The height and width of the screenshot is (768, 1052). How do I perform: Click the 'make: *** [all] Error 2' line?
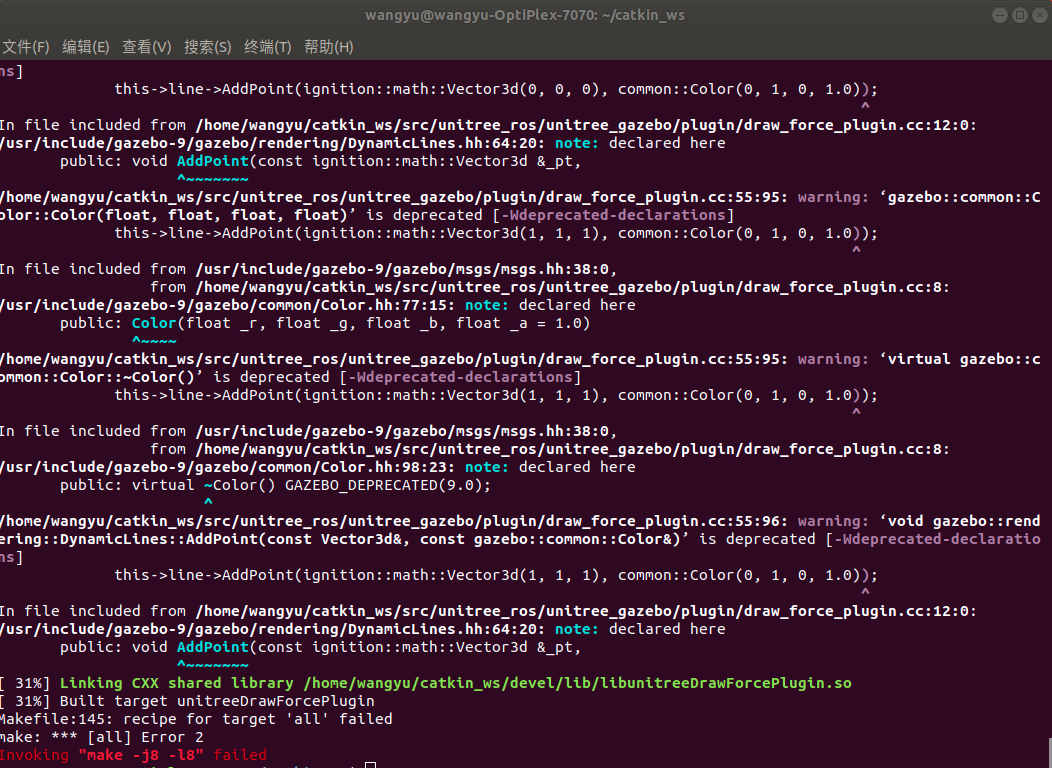101,736
